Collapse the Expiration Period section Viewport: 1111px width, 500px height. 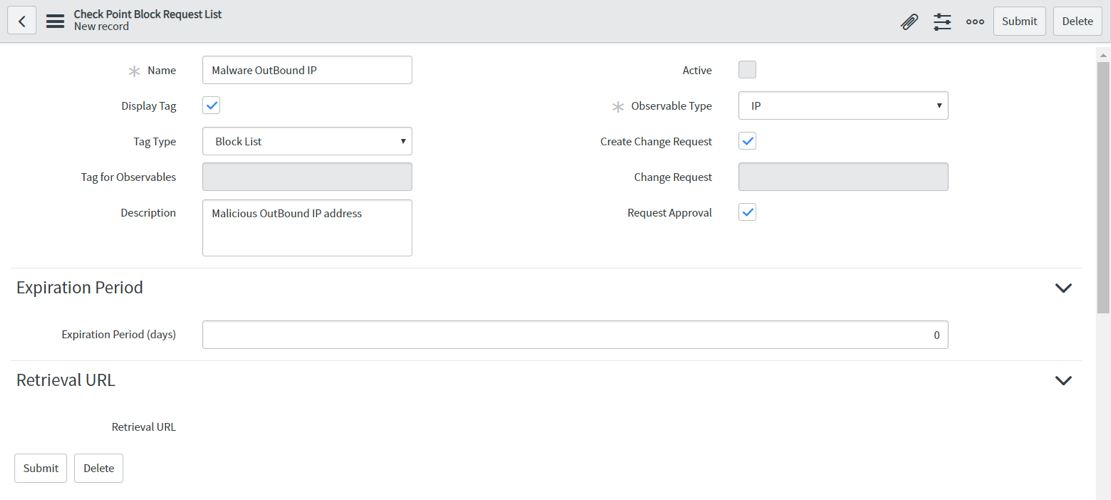(1064, 288)
